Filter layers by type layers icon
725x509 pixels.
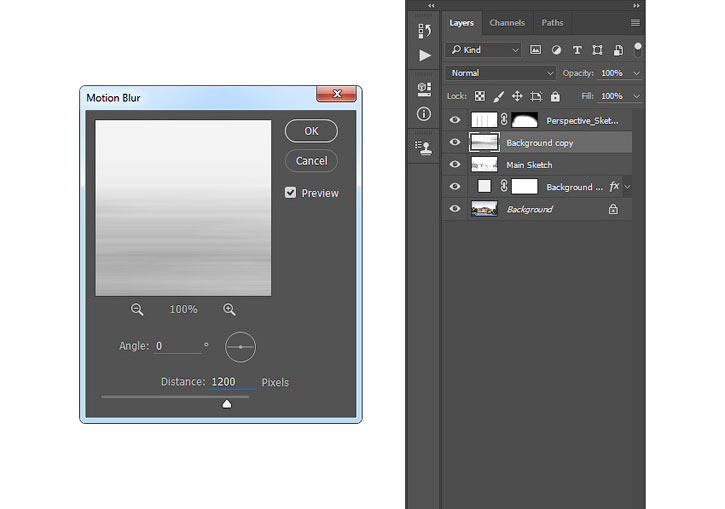[577, 50]
